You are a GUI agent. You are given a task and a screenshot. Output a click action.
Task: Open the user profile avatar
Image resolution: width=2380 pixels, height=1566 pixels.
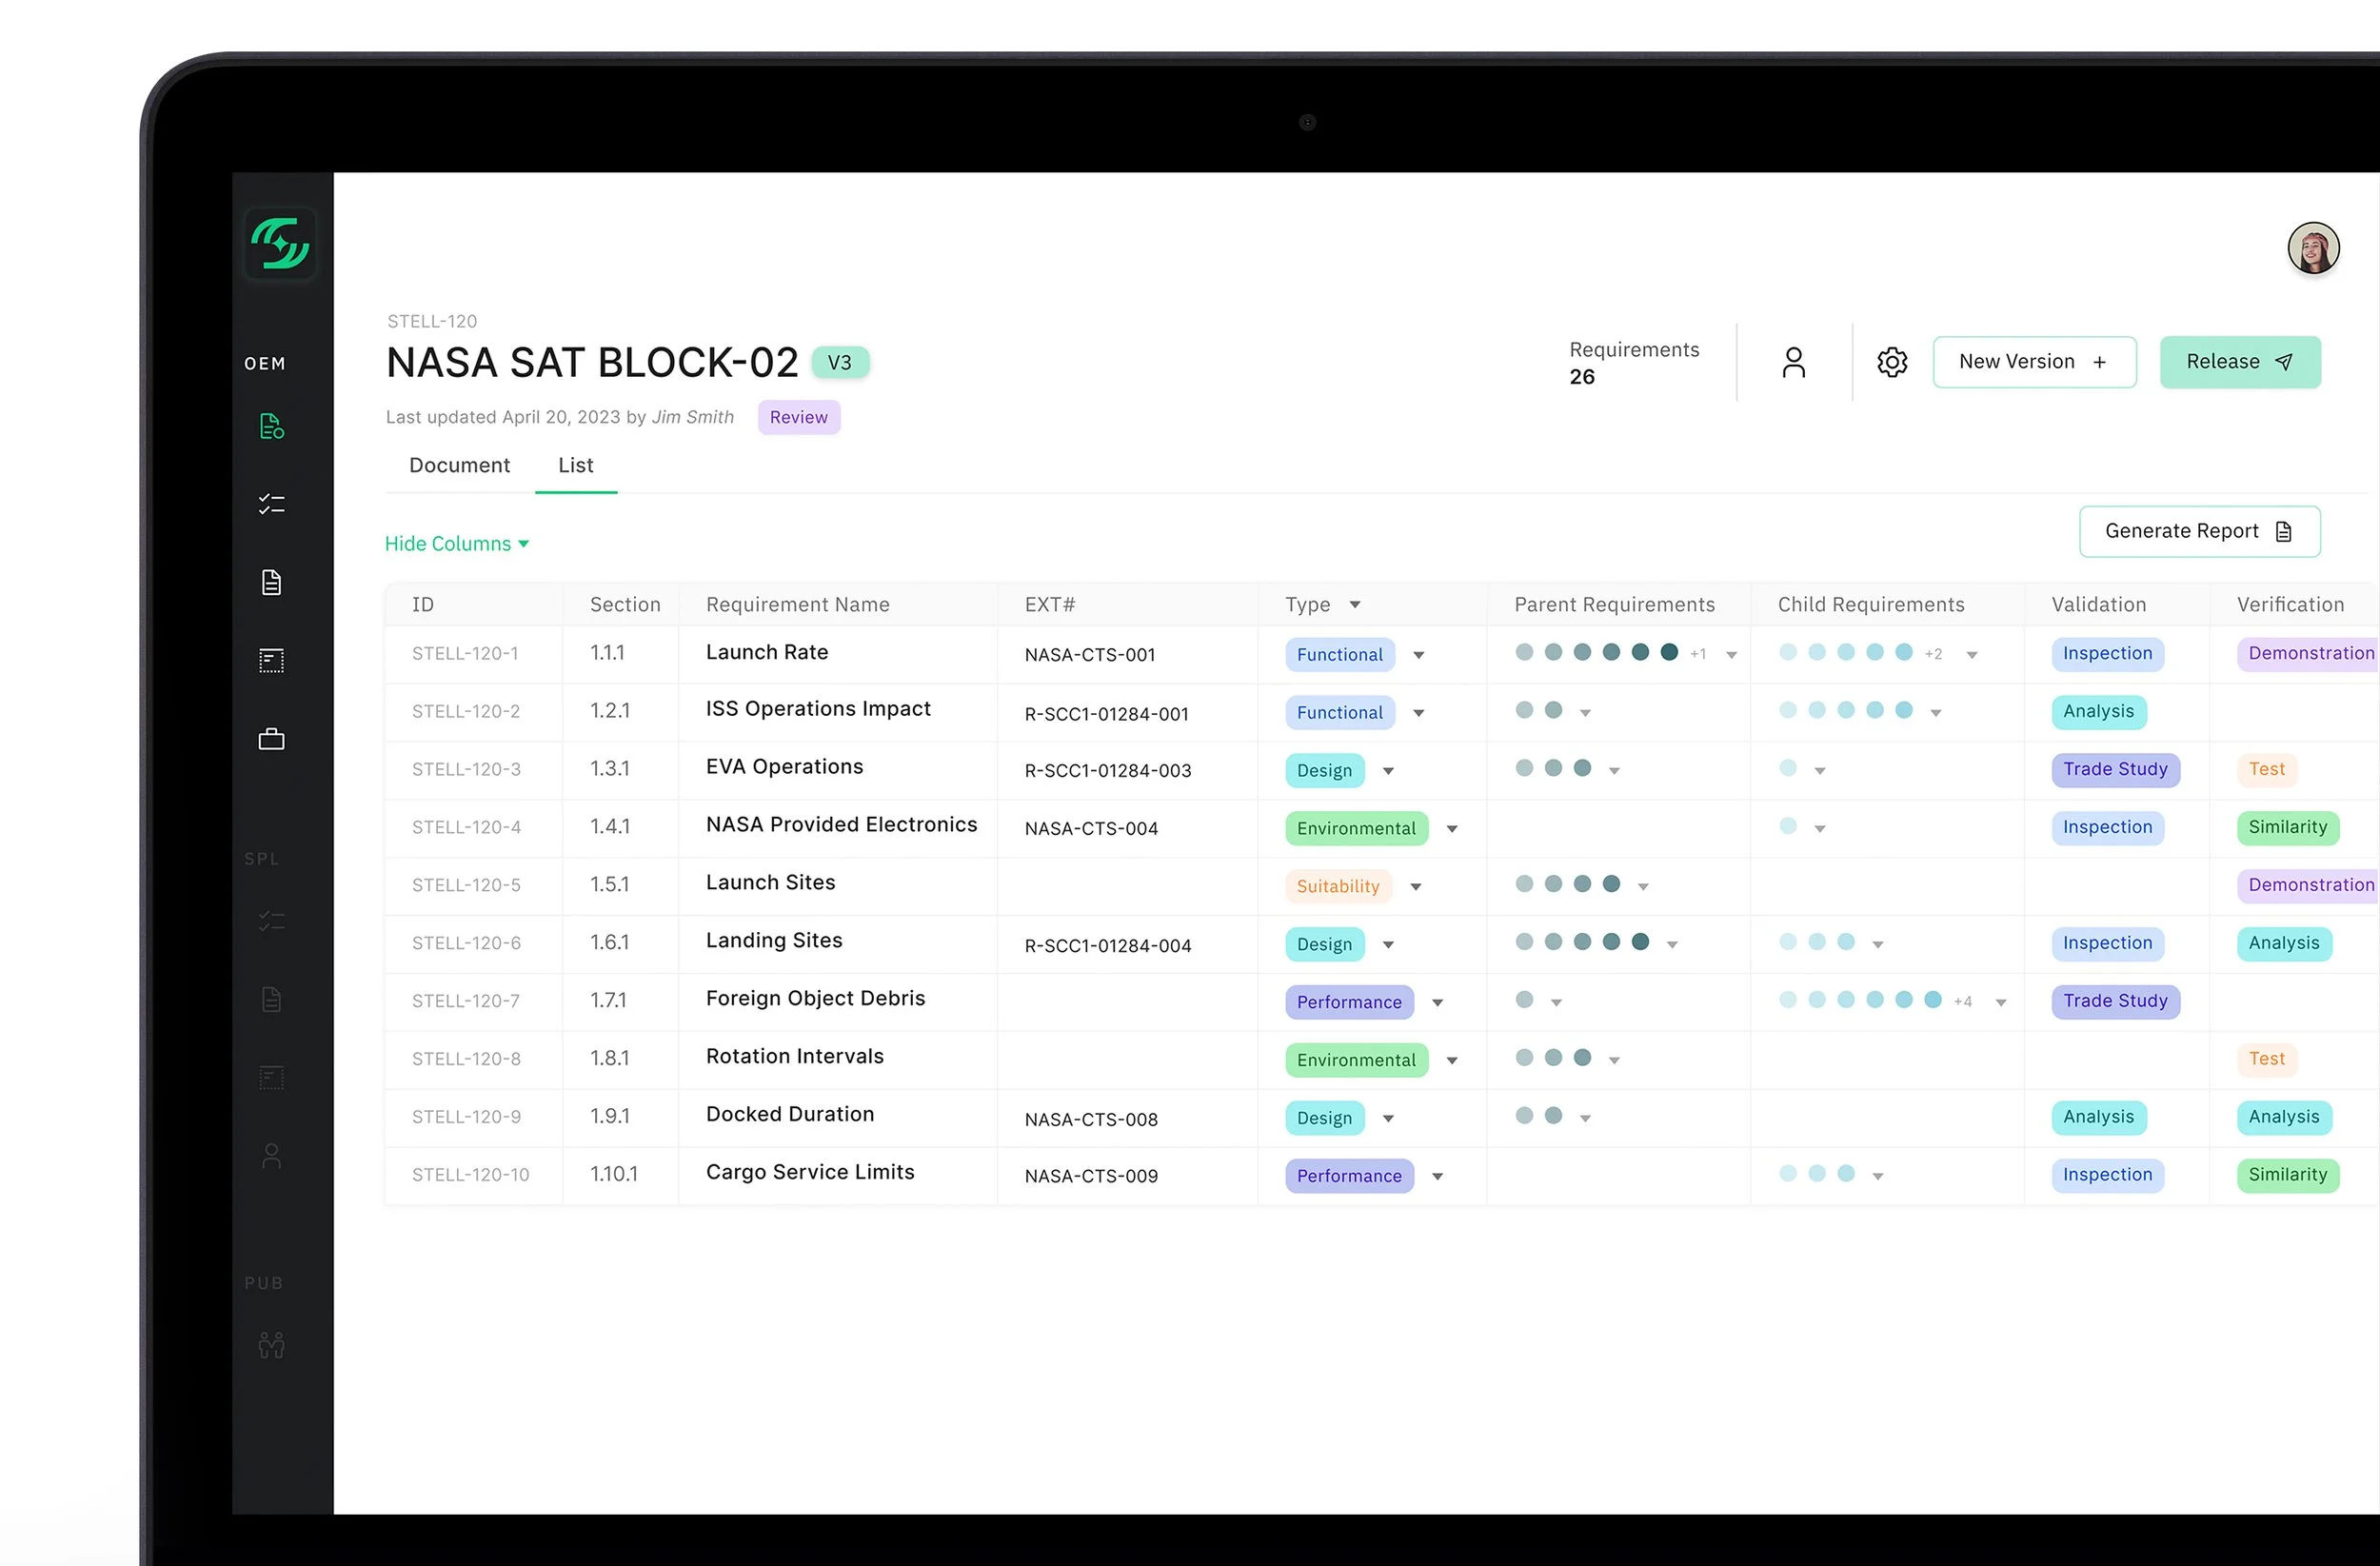coord(2312,248)
